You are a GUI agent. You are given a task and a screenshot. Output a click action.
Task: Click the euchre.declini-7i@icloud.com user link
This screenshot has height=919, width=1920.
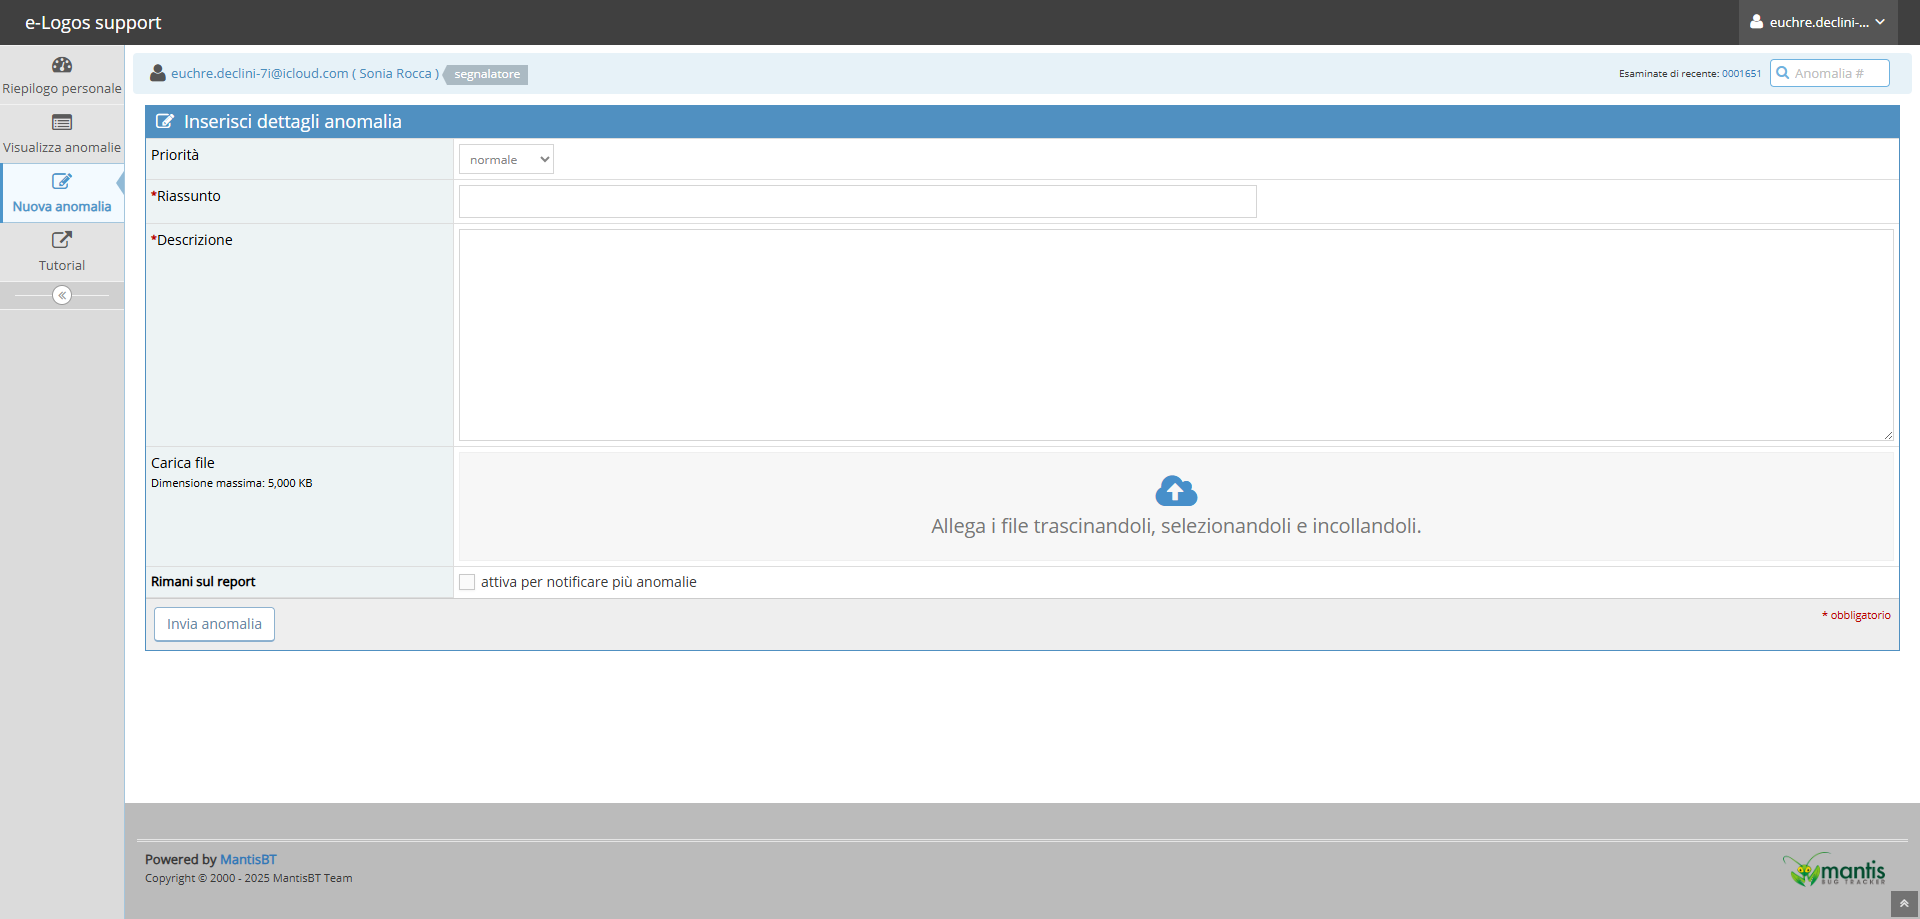pos(260,74)
